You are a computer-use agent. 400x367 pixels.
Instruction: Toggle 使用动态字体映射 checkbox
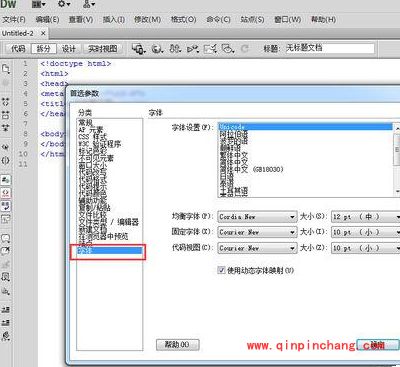coord(221,270)
